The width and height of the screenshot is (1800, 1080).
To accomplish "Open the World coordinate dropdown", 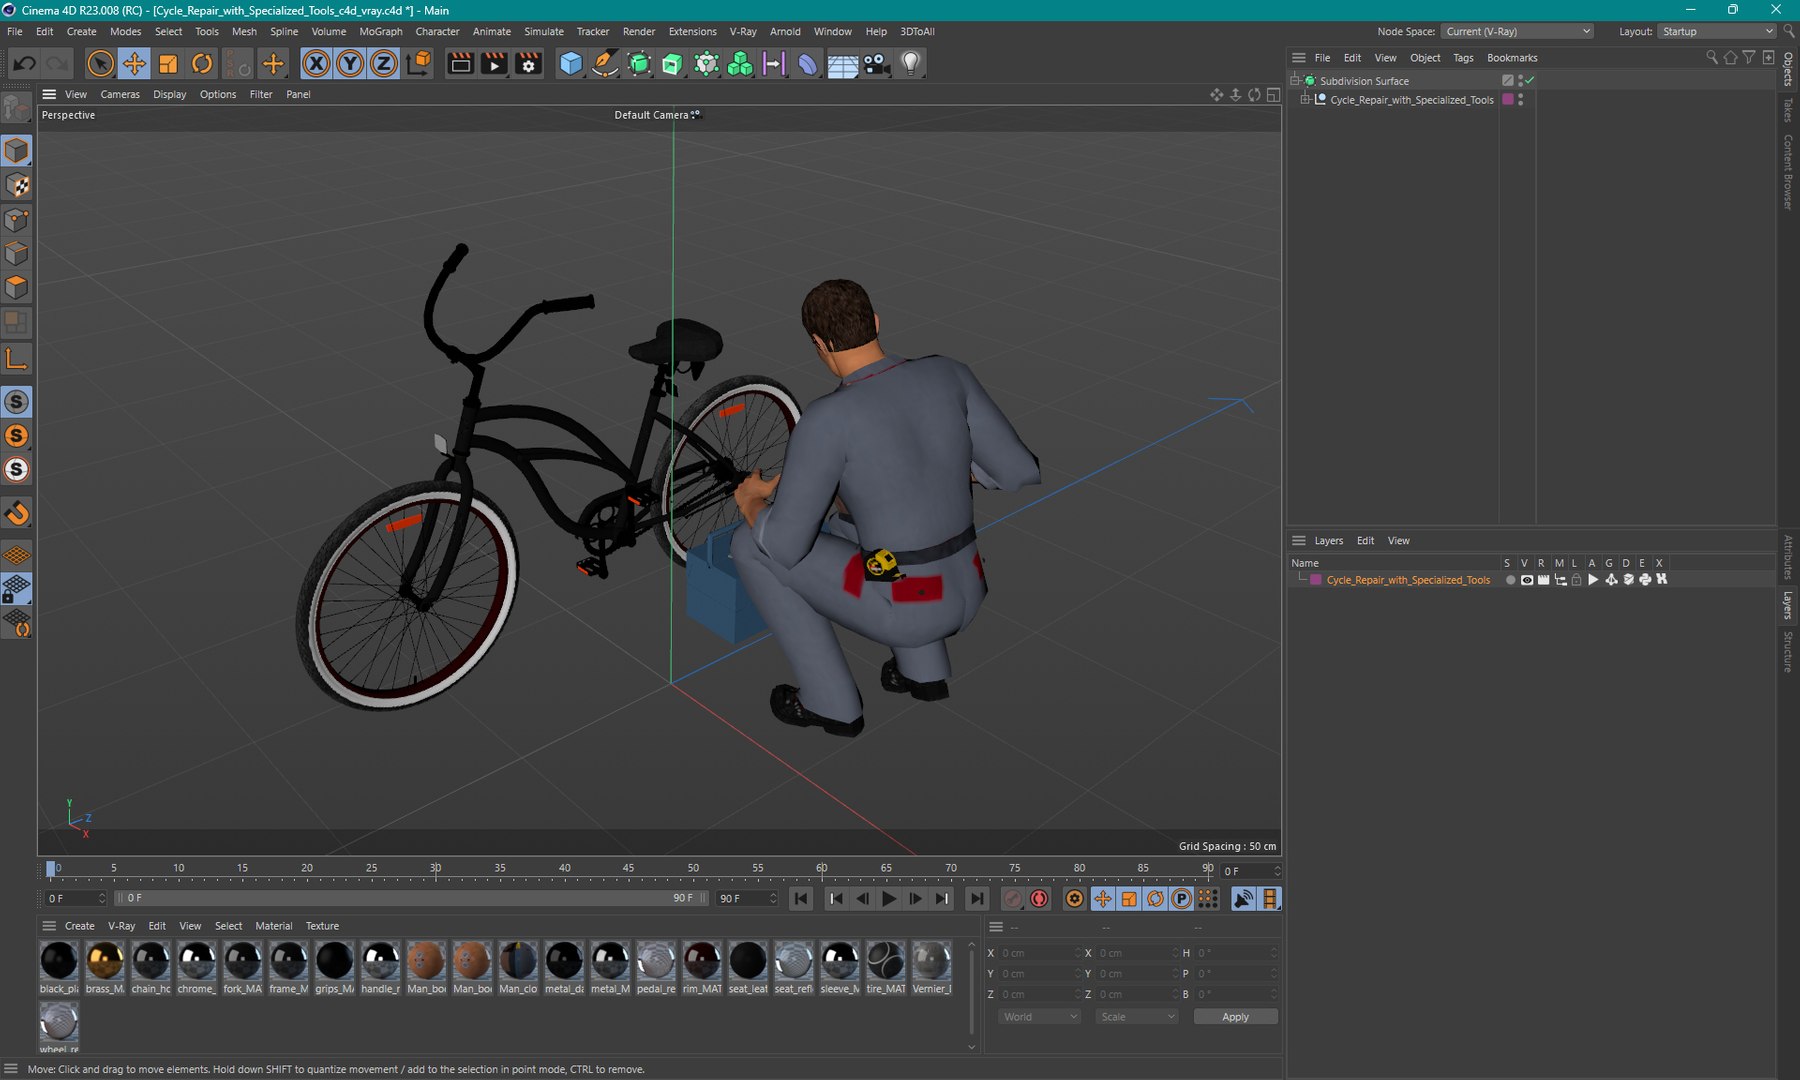I will (1039, 1016).
